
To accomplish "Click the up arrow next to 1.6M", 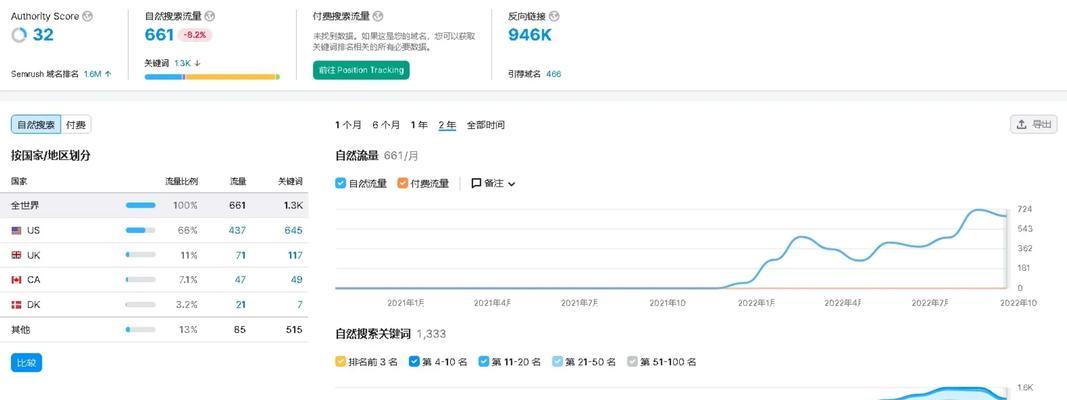I will [x=108, y=73].
